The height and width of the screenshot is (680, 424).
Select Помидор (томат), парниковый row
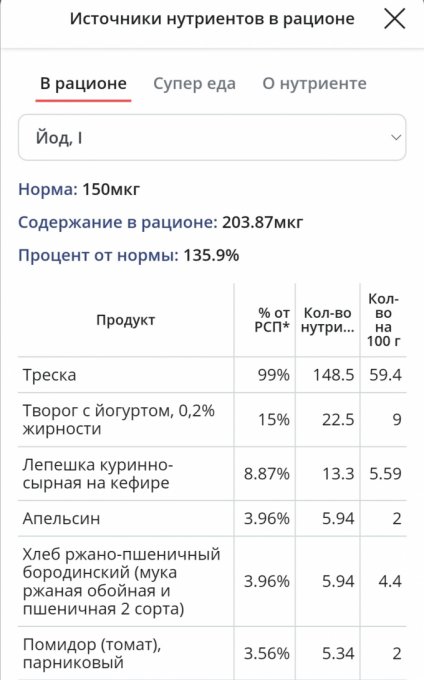tap(212, 653)
